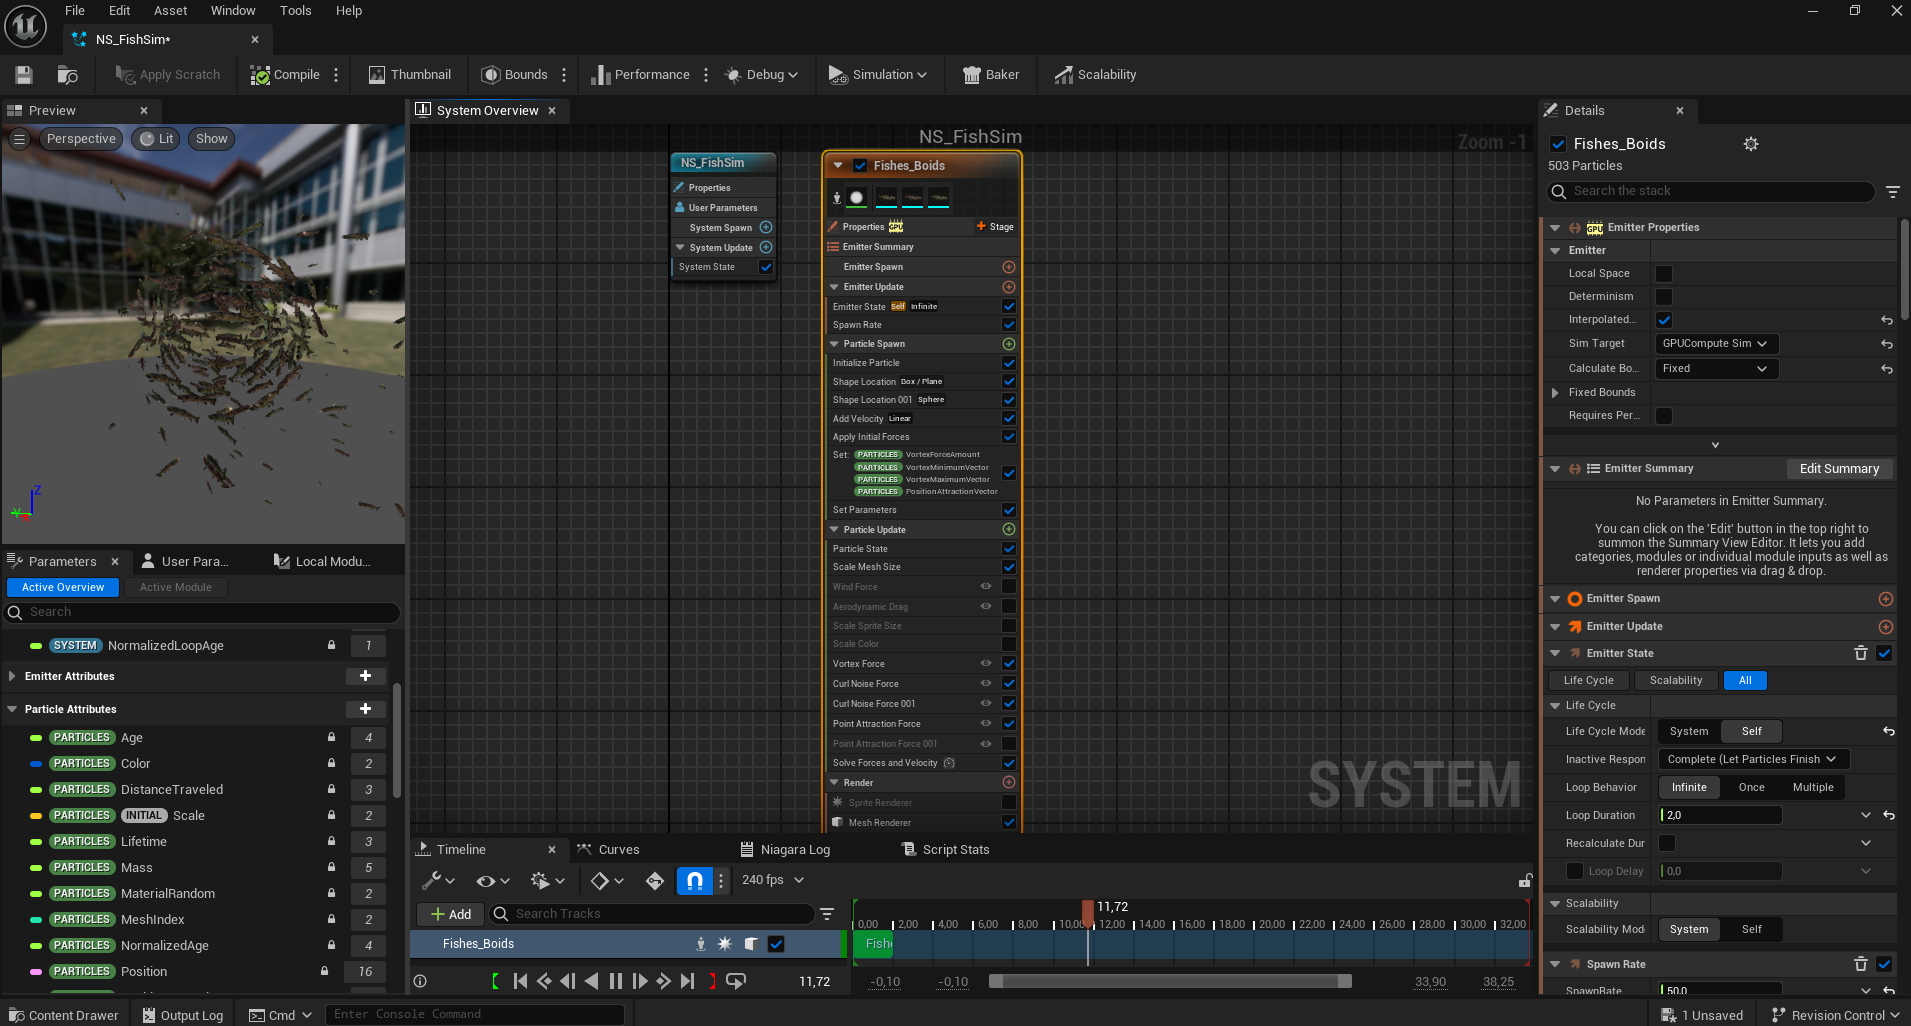Image resolution: width=1911 pixels, height=1026 pixels.
Task: Set Life Cycle Mode to System
Action: [x=1688, y=731]
